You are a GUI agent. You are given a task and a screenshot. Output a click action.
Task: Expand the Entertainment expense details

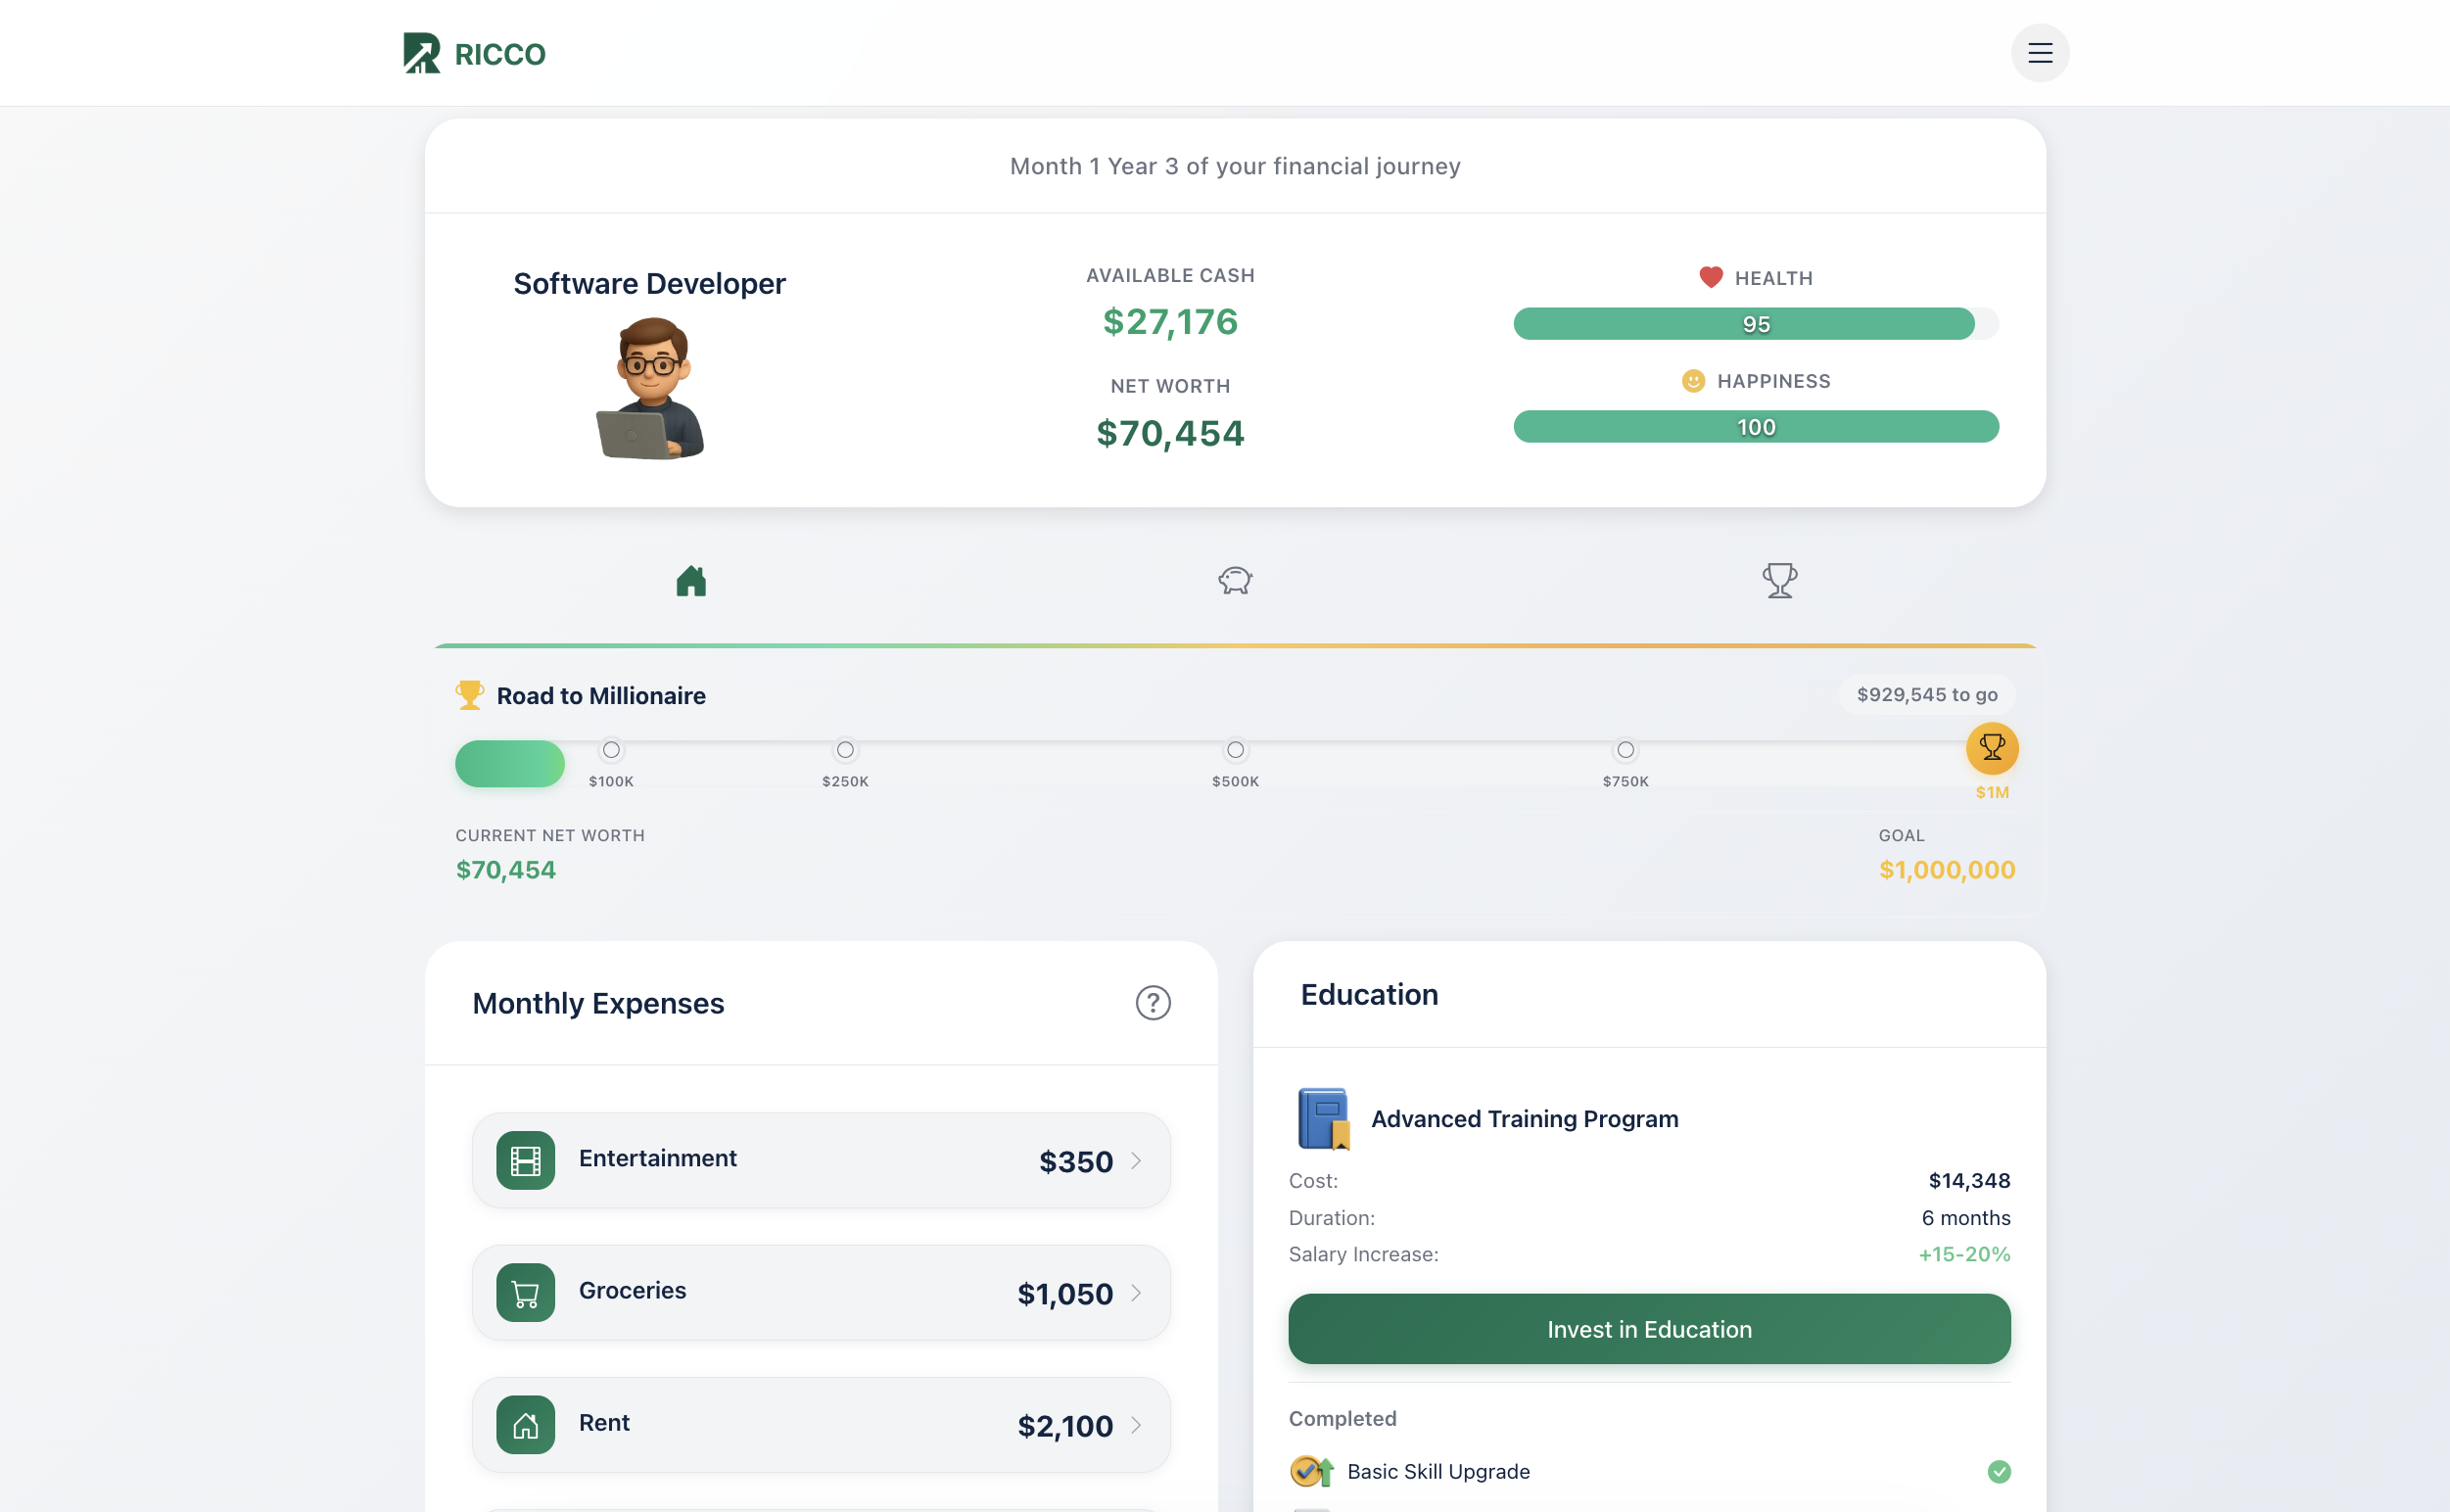point(1137,1161)
